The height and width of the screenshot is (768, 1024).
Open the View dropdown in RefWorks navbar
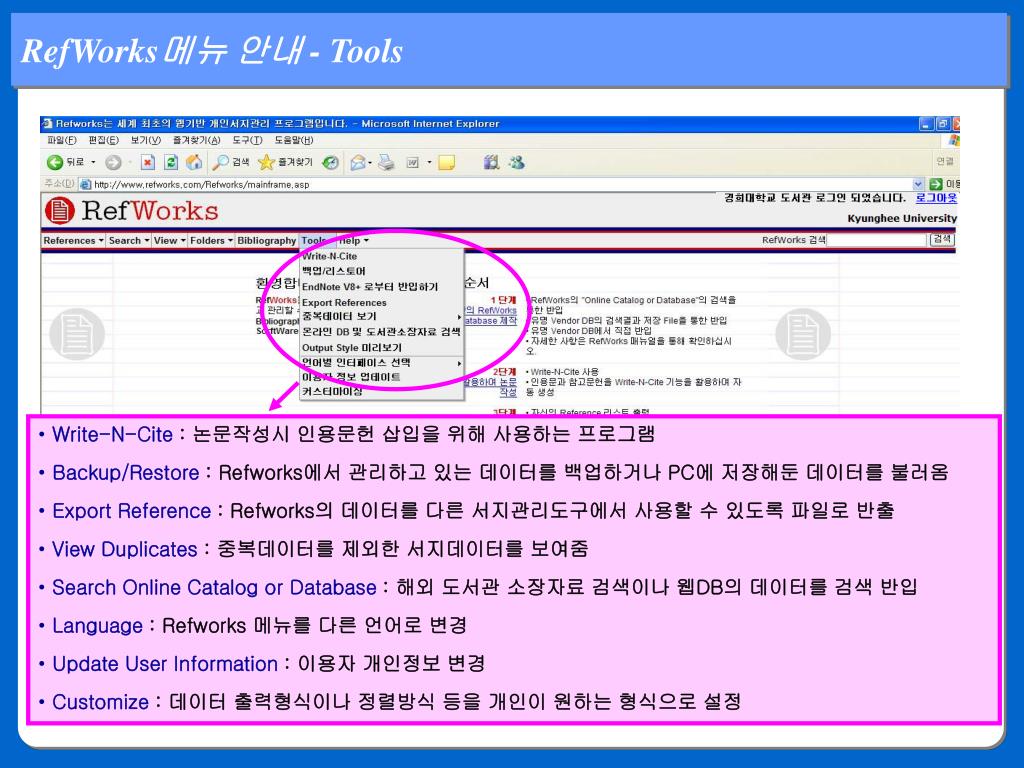point(169,240)
